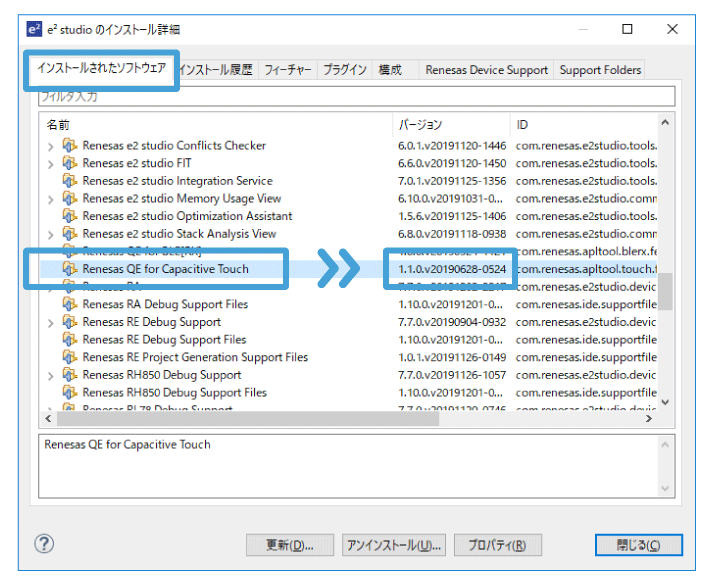Viewport: 714px width, 586px height.
Task: Switch to the インストール履歴 tab
Action: coord(218,70)
